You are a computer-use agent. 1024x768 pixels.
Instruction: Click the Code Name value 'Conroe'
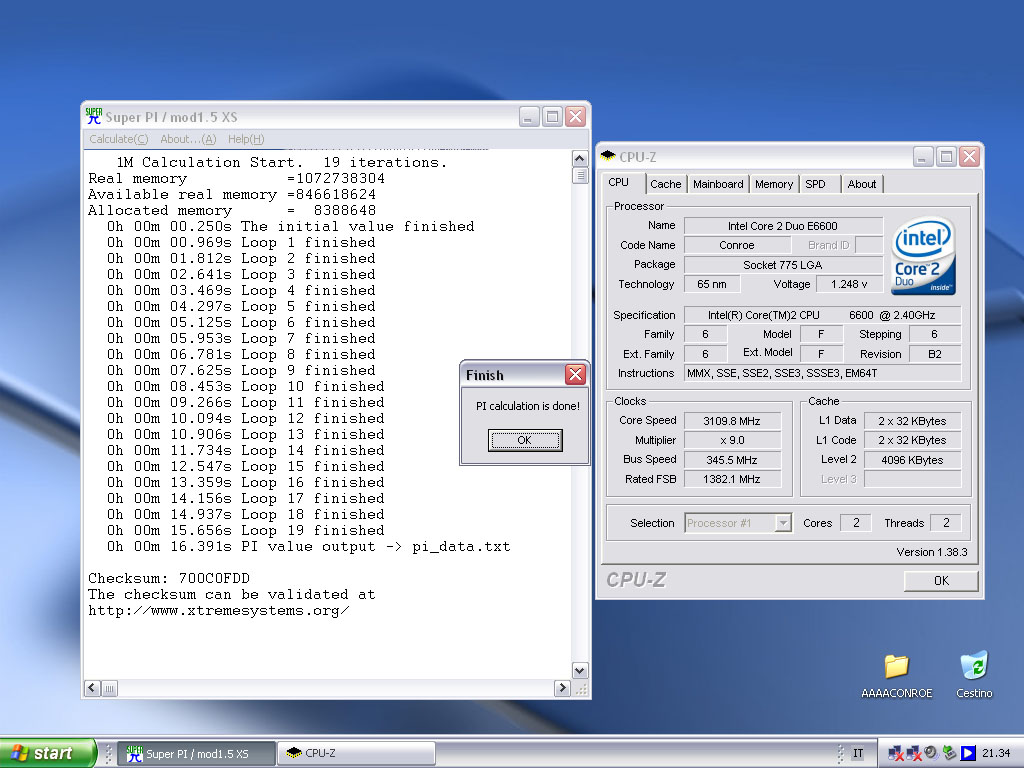click(737, 245)
